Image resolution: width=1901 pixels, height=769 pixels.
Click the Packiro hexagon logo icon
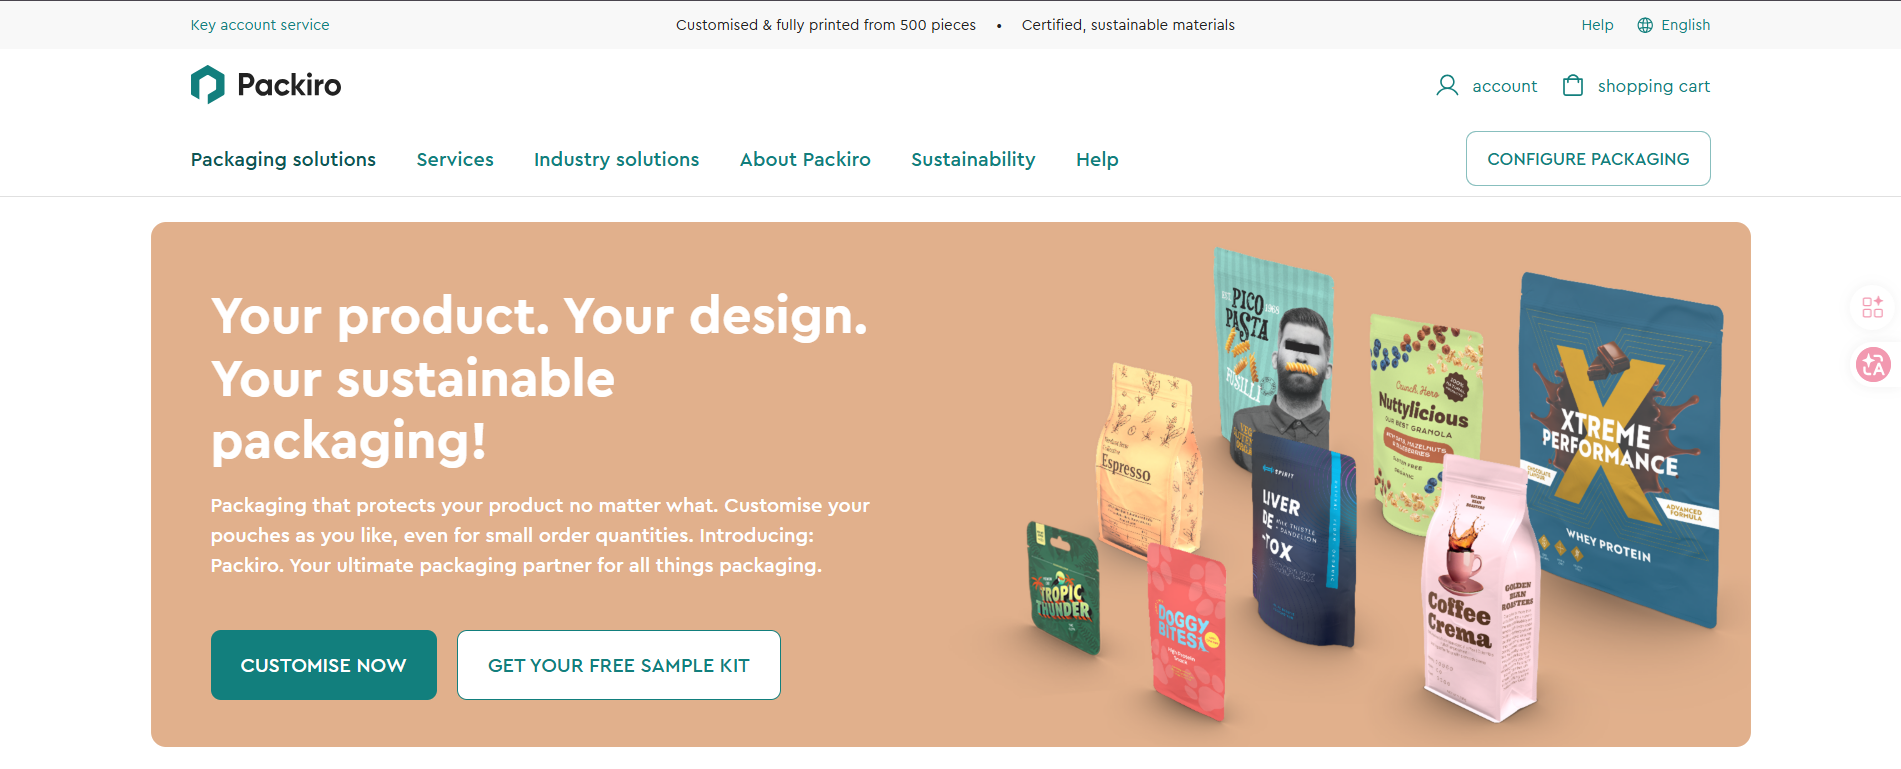[x=208, y=85]
